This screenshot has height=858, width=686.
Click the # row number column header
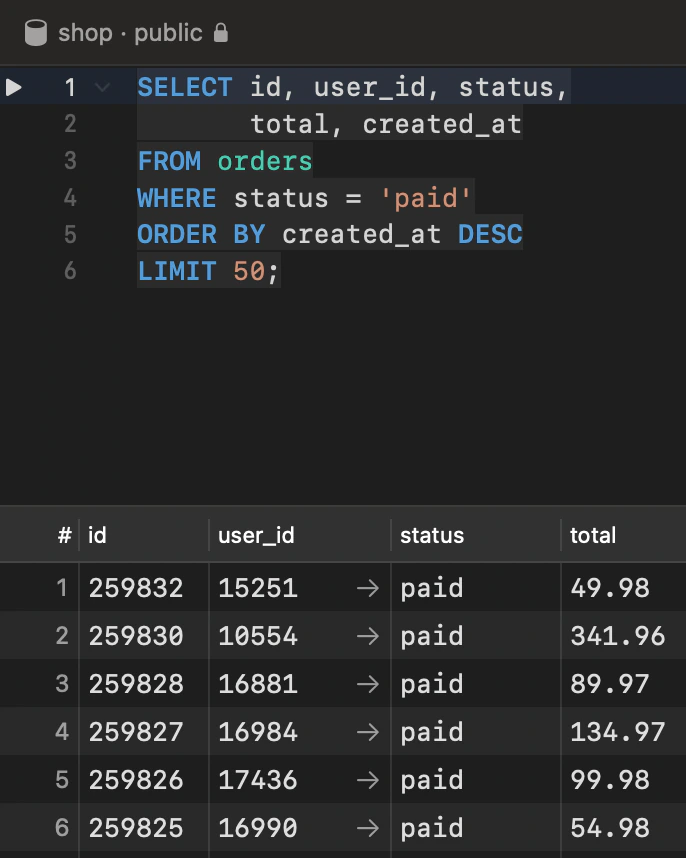coord(65,535)
